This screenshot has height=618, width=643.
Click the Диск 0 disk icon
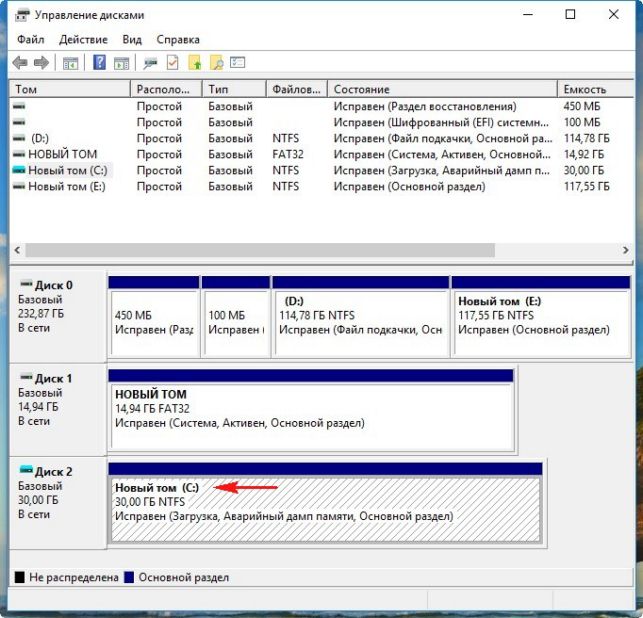tap(26, 283)
